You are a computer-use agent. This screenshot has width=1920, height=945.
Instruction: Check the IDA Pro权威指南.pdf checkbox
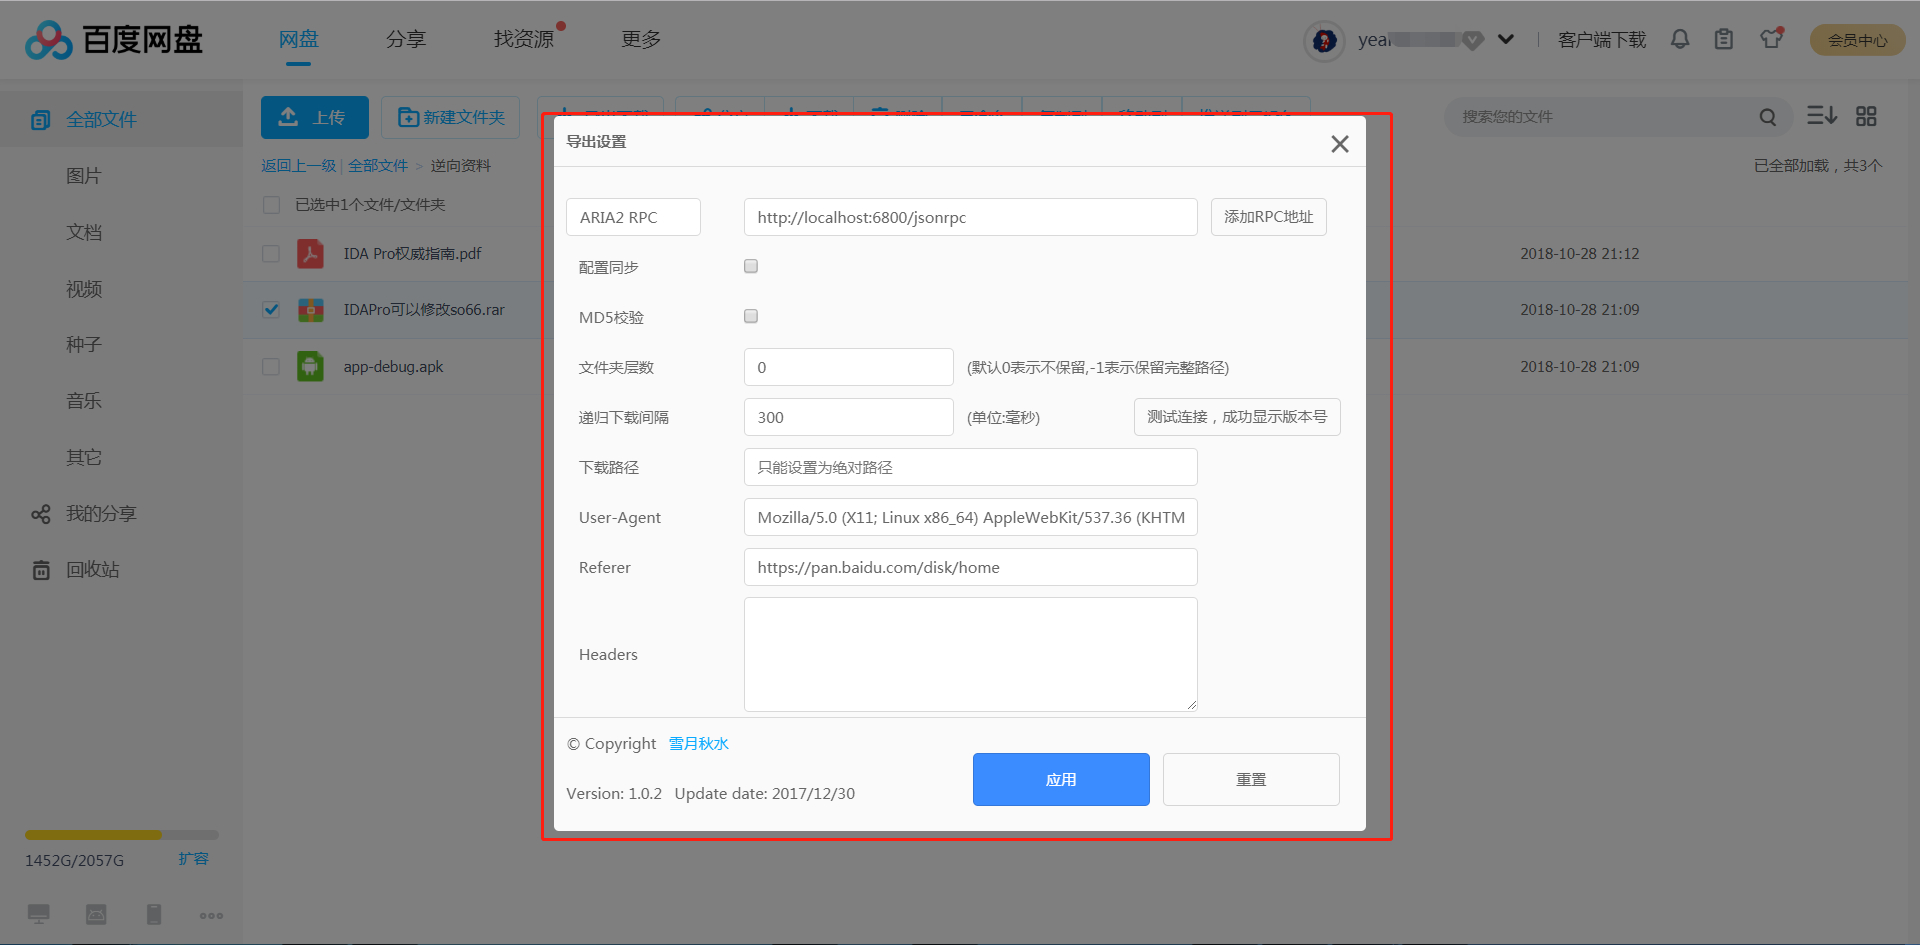pyautogui.click(x=271, y=254)
